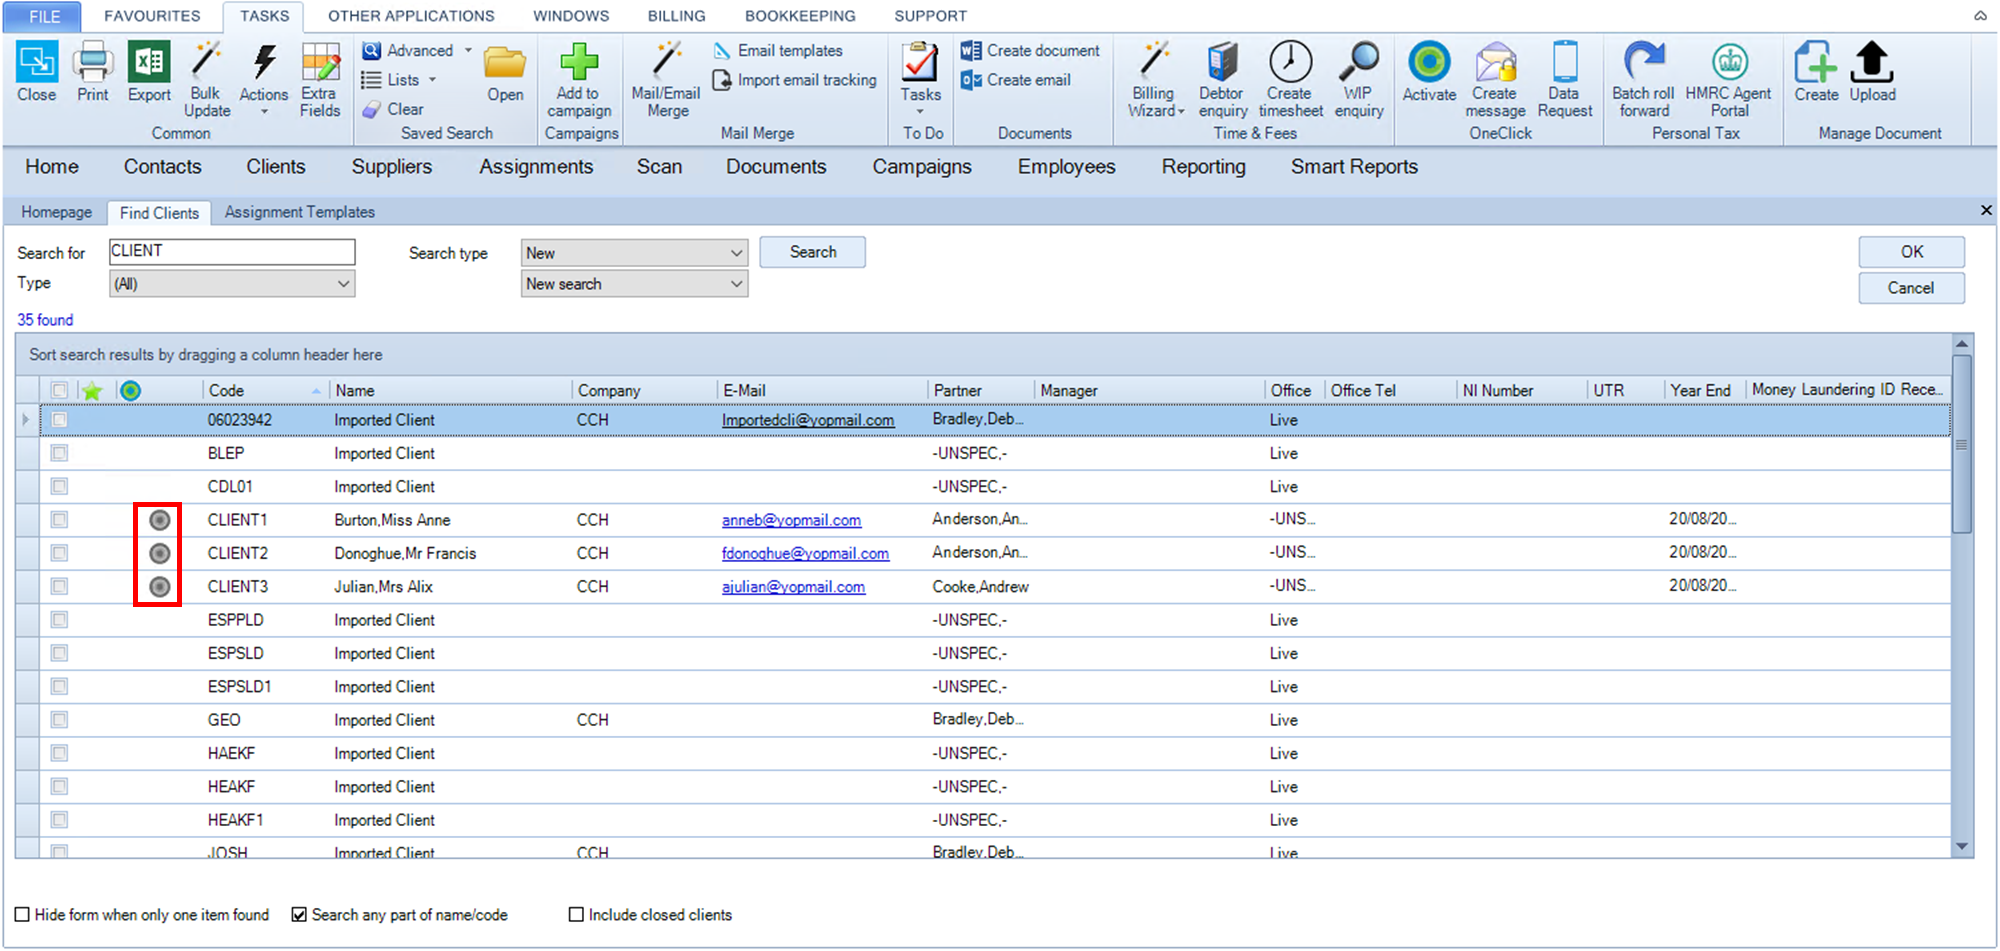Tick checkbox for GEO row
Image resolution: width=2000 pixels, height=951 pixels.
[59, 720]
